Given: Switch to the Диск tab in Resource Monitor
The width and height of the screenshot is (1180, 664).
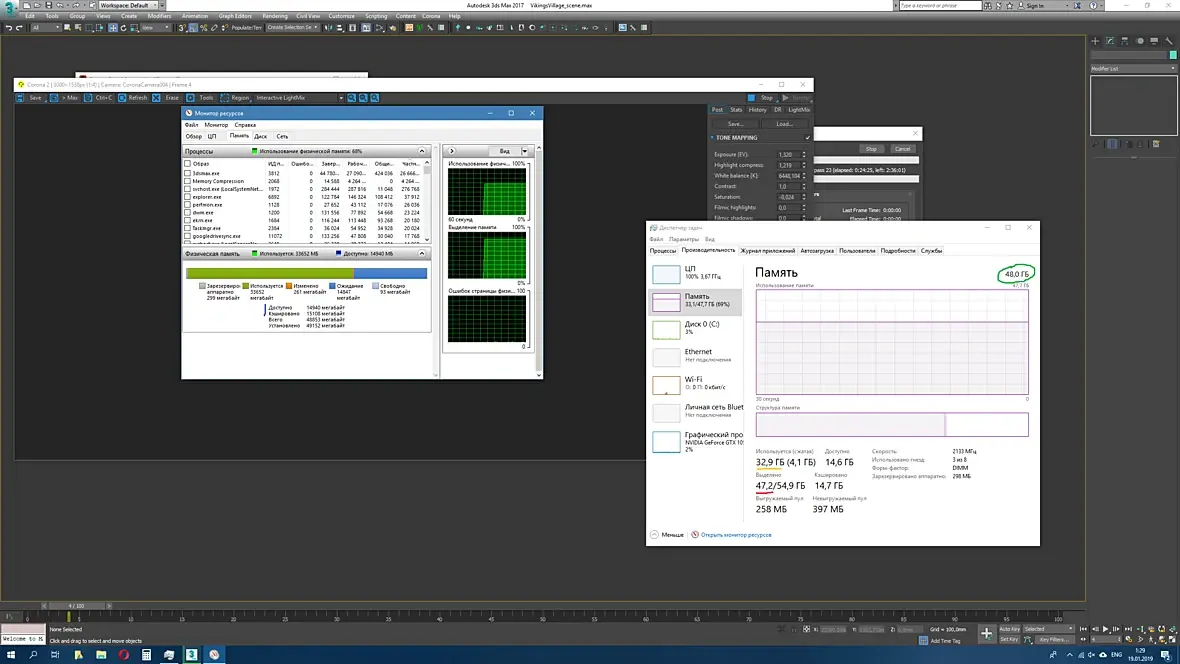Looking at the screenshot, I should [x=260, y=136].
